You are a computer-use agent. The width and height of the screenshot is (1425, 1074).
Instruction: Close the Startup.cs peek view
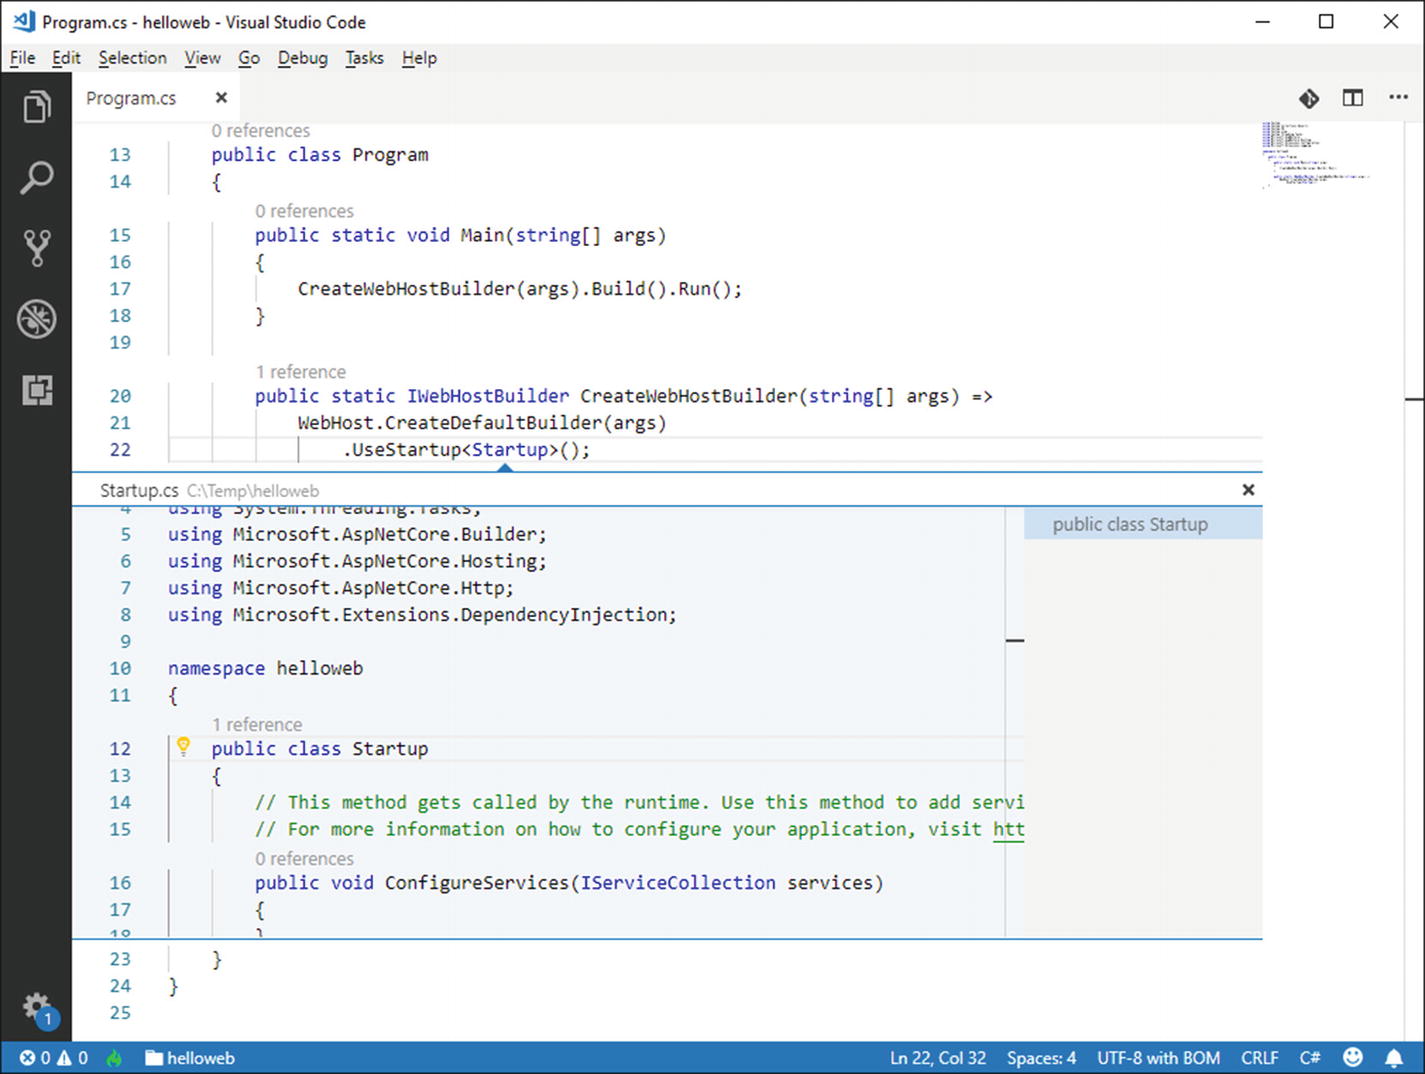[x=1248, y=490]
